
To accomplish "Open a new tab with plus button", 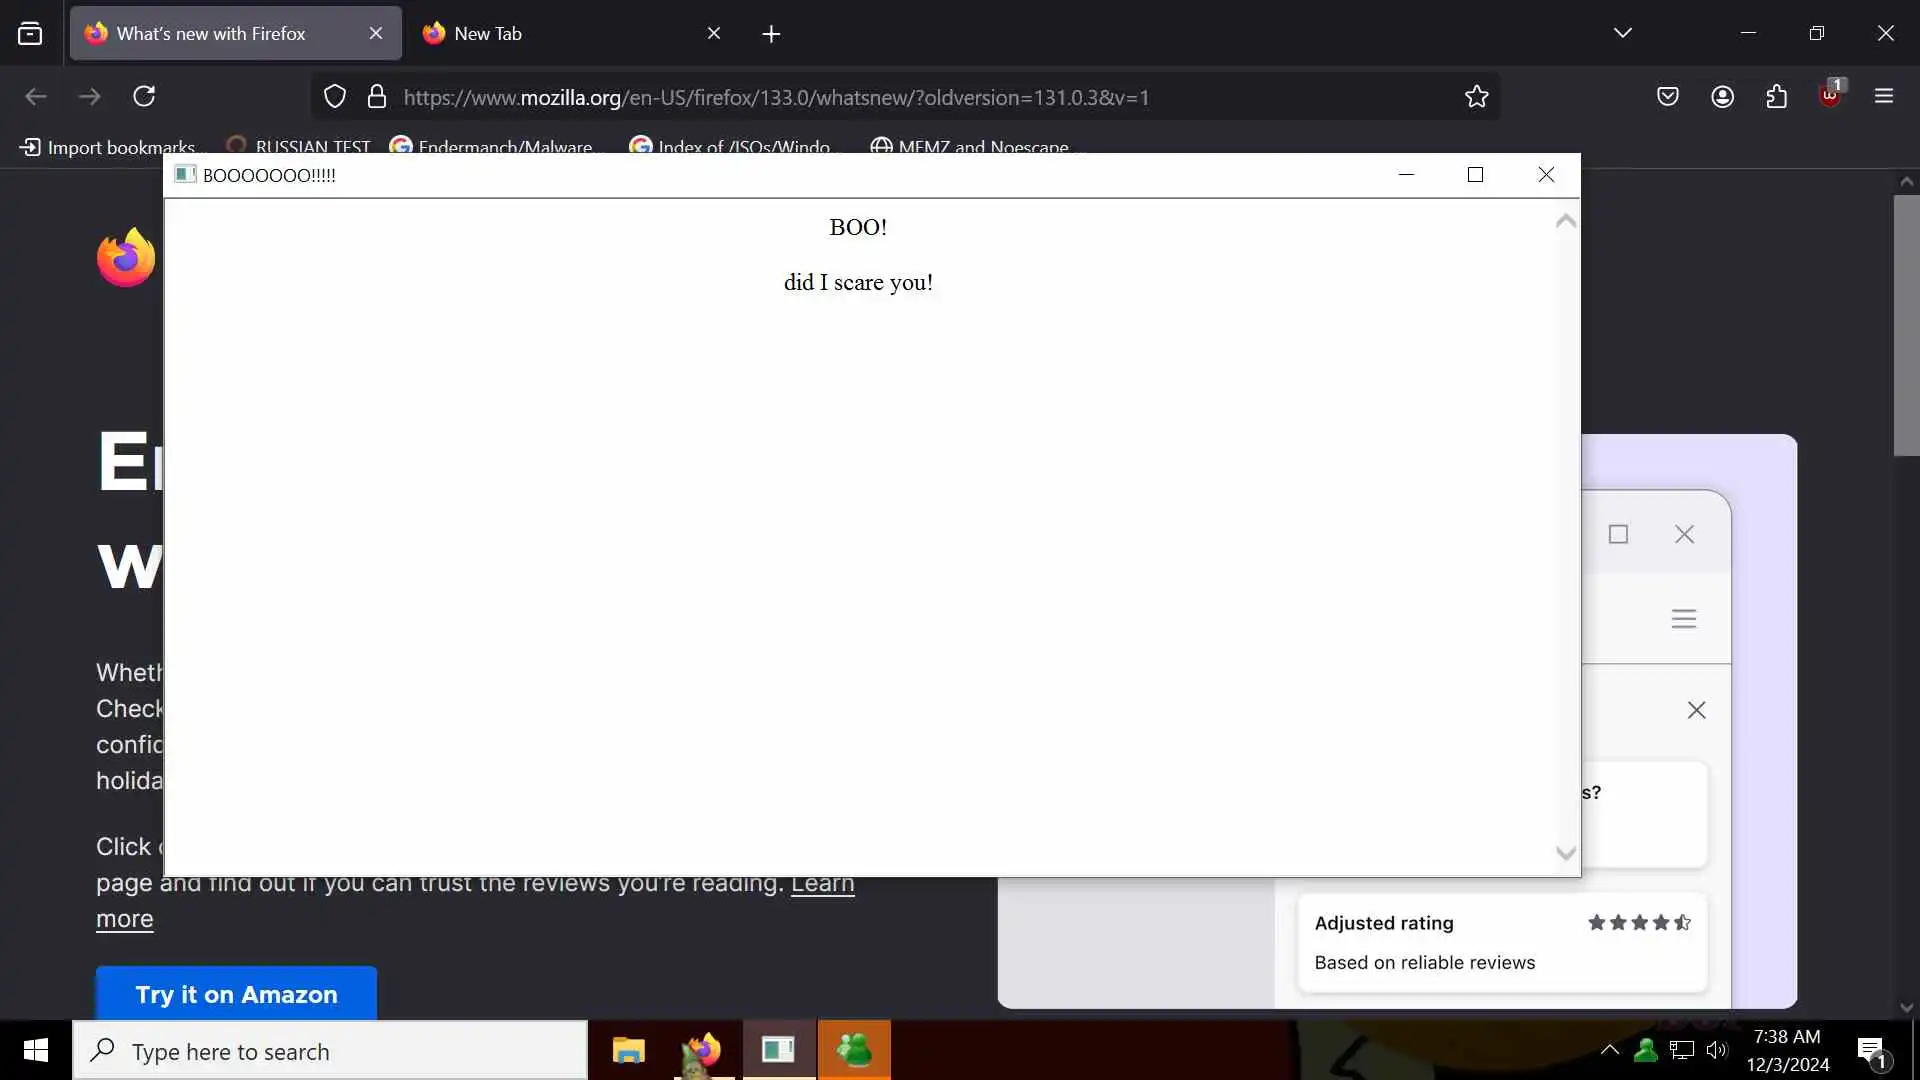I will point(771,34).
